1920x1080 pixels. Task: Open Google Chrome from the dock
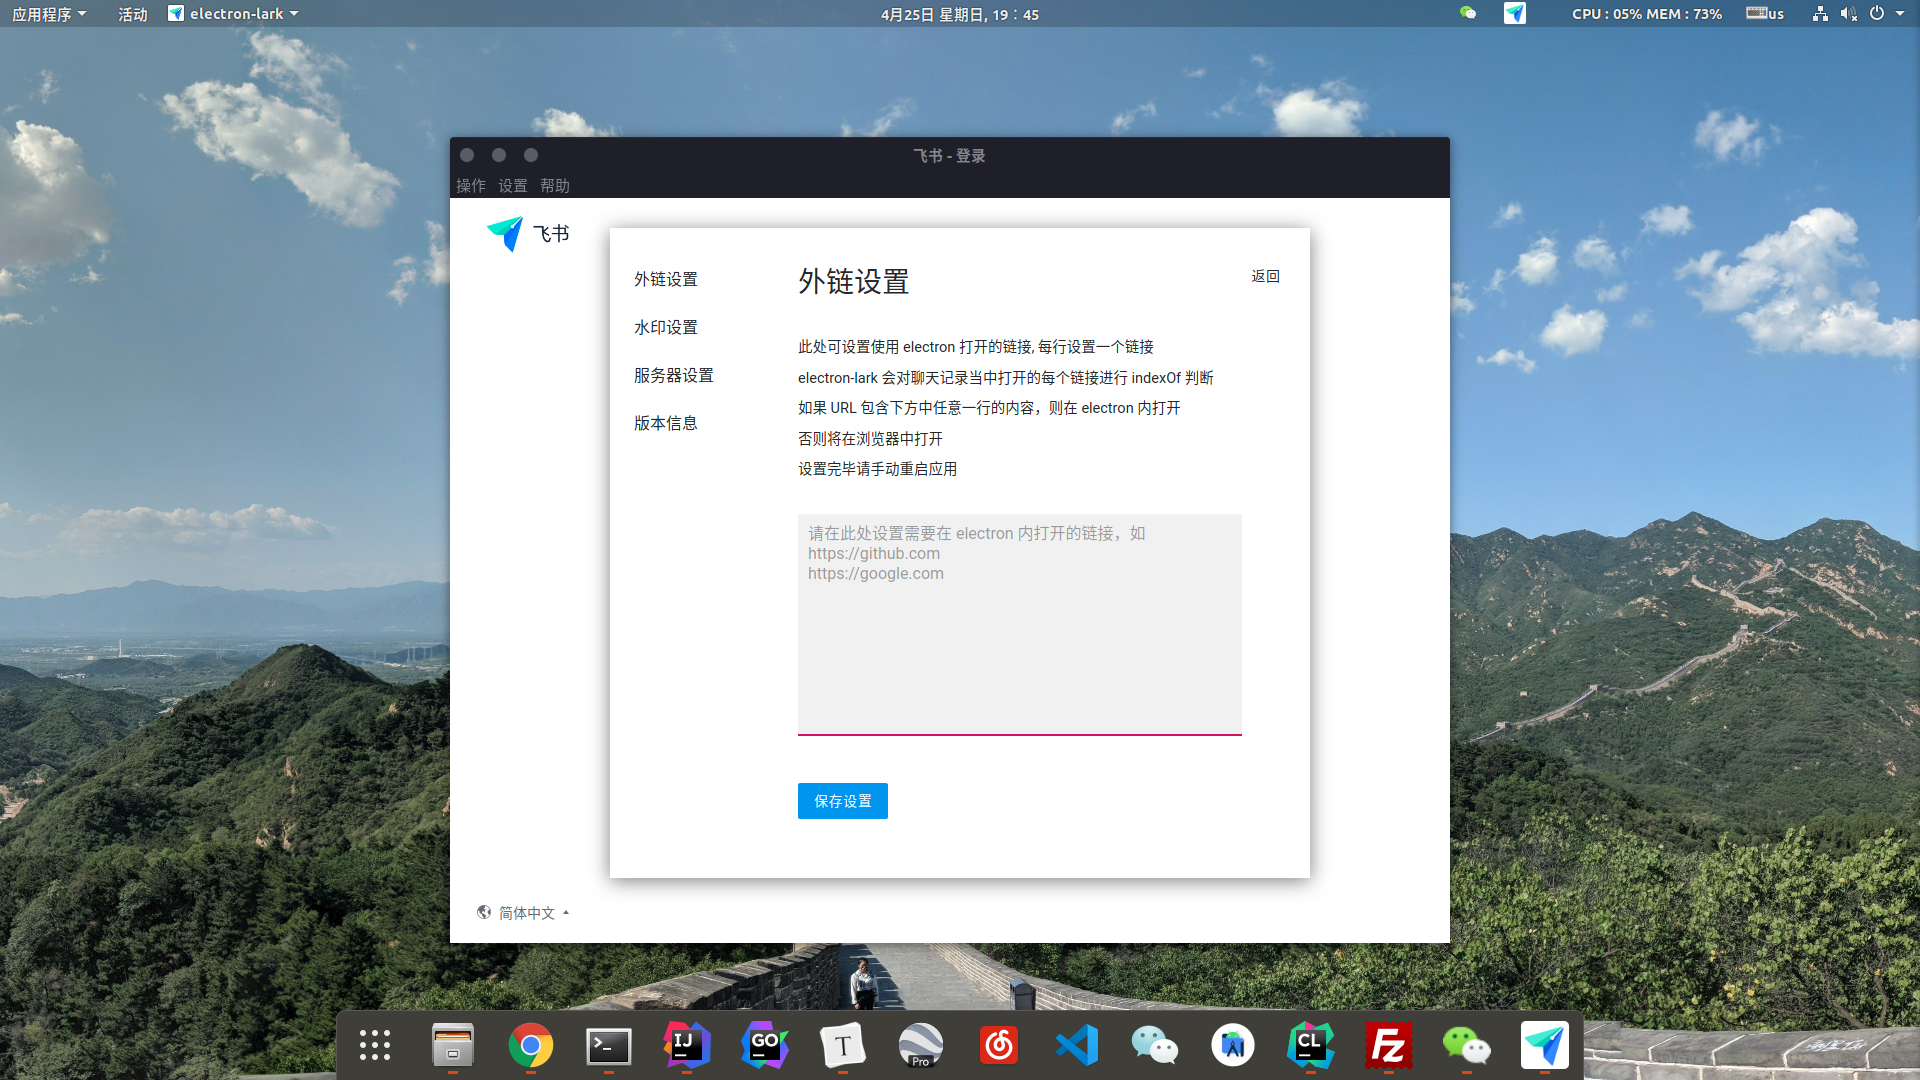pos(530,1046)
